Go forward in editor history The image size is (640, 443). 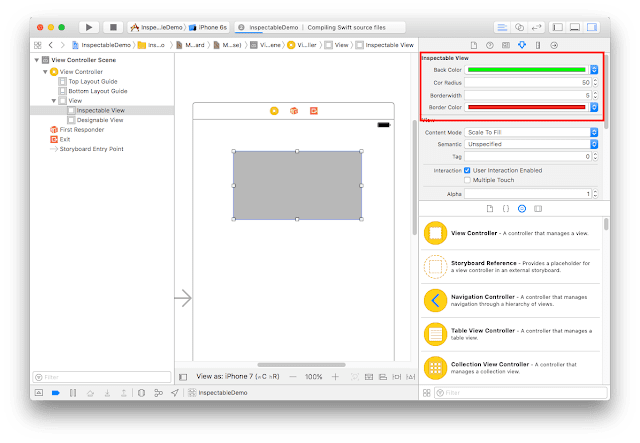tap(62, 45)
